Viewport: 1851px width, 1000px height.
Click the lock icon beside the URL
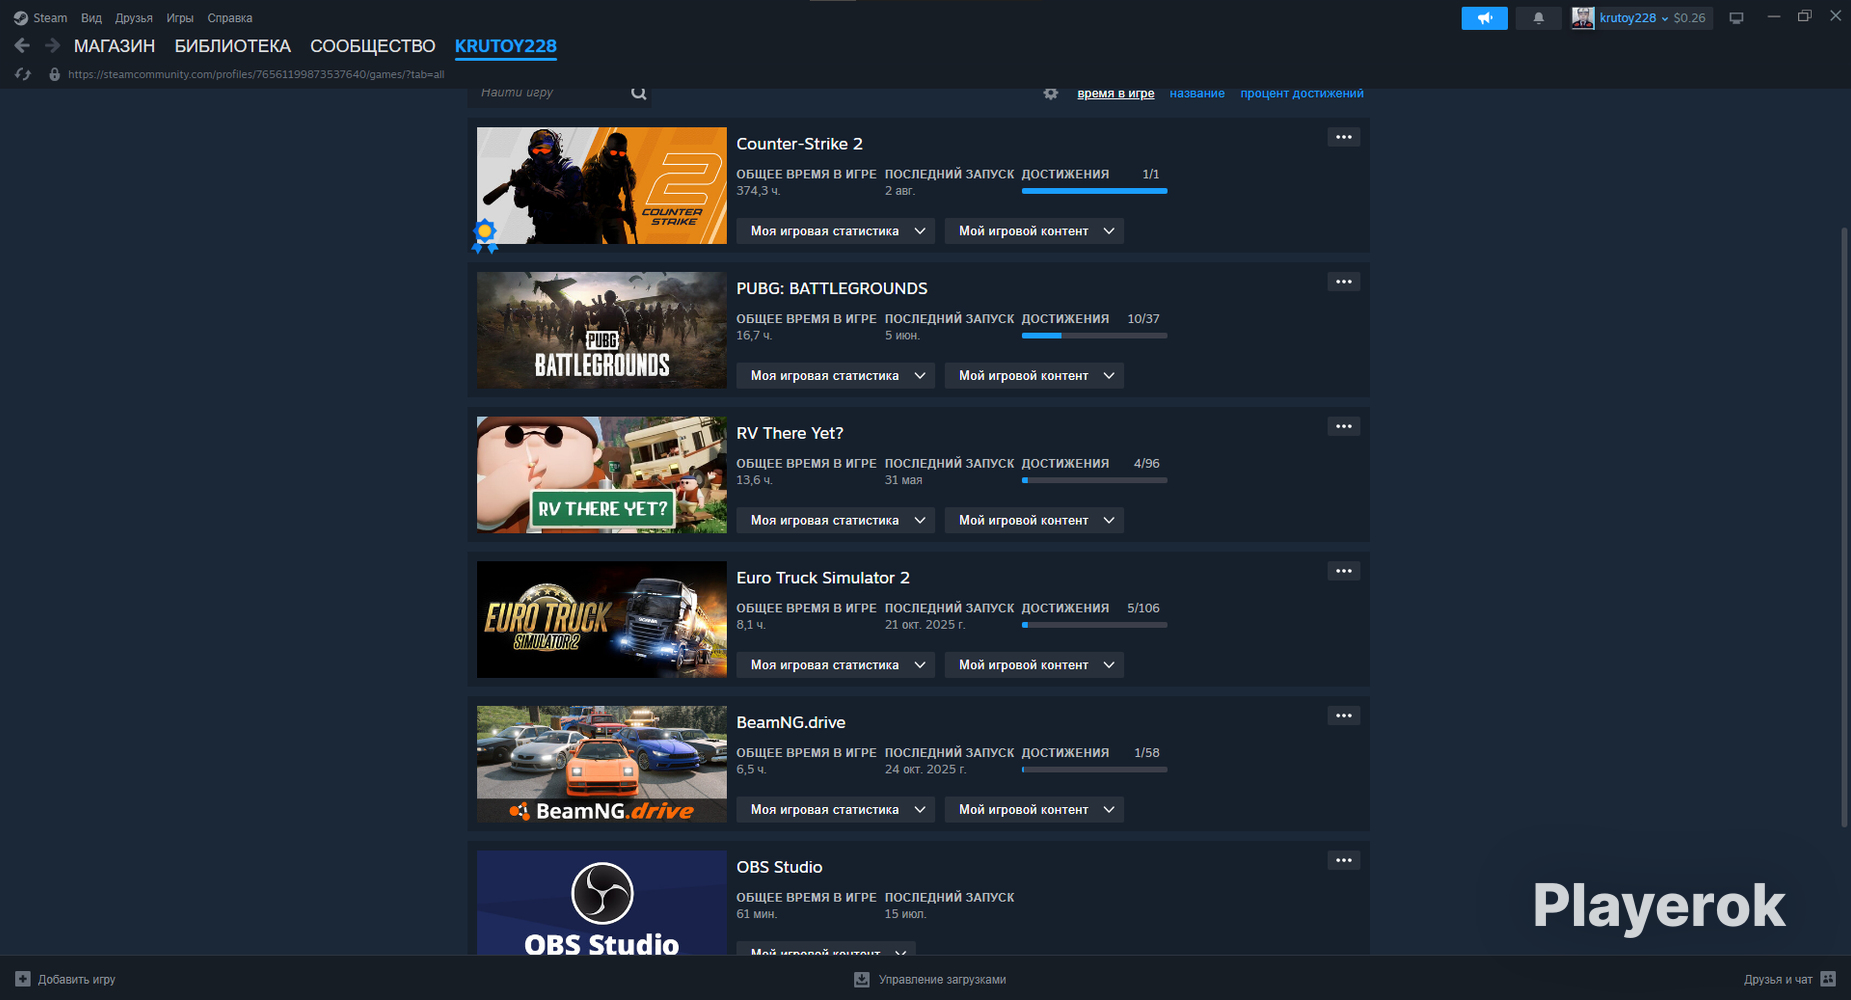(x=55, y=74)
